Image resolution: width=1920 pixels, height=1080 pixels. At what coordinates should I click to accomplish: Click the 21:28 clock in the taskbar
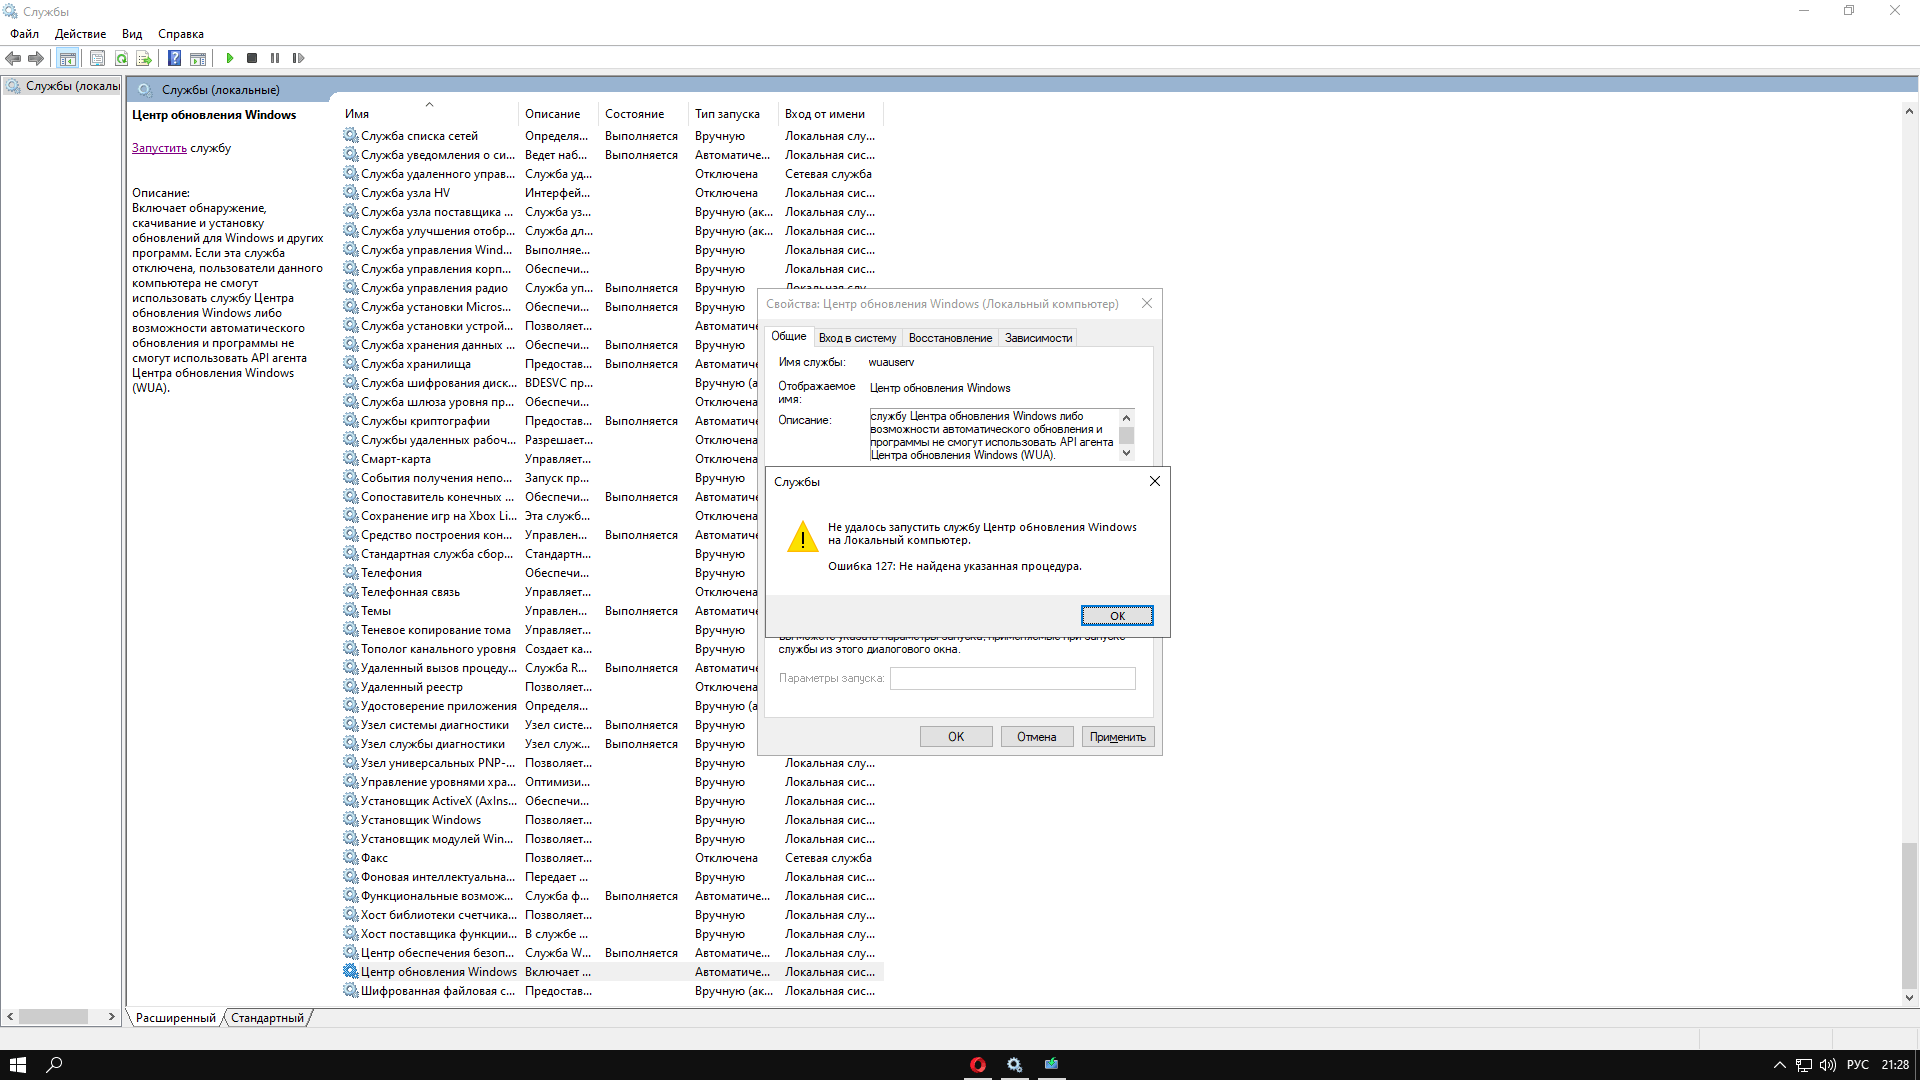click(x=1895, y=1065)
